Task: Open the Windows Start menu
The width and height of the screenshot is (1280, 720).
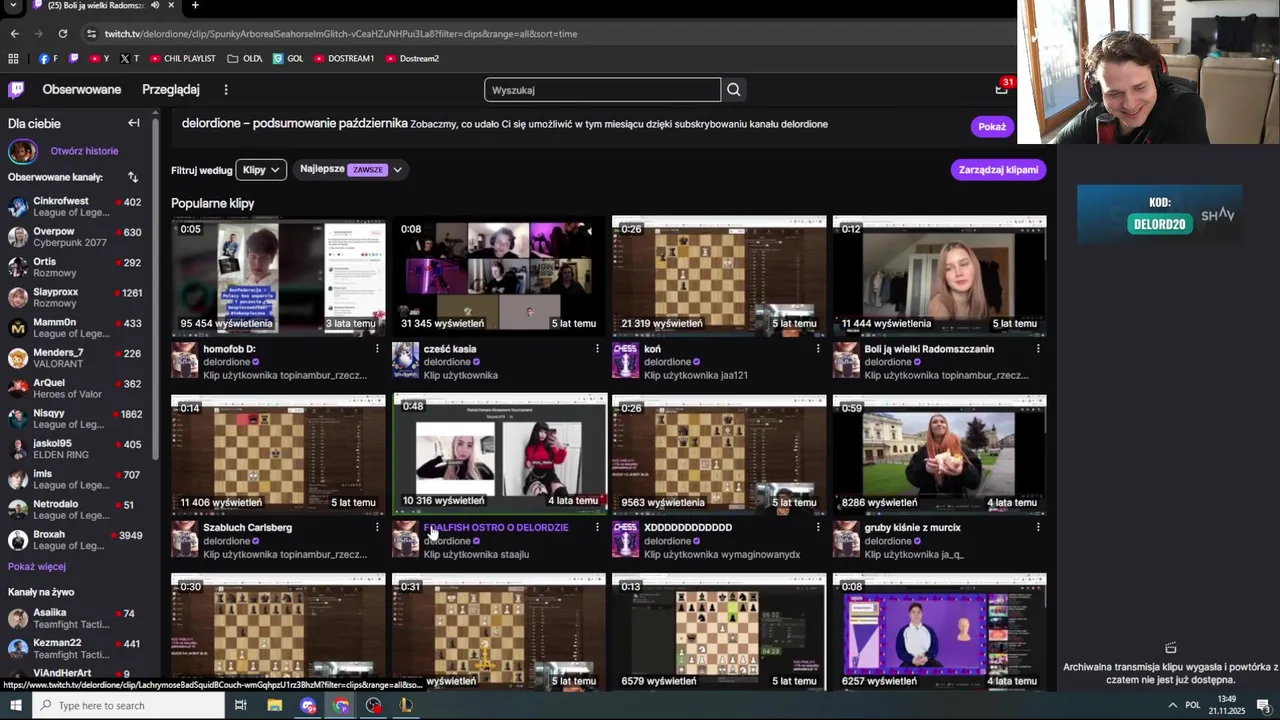Action: 15,706
